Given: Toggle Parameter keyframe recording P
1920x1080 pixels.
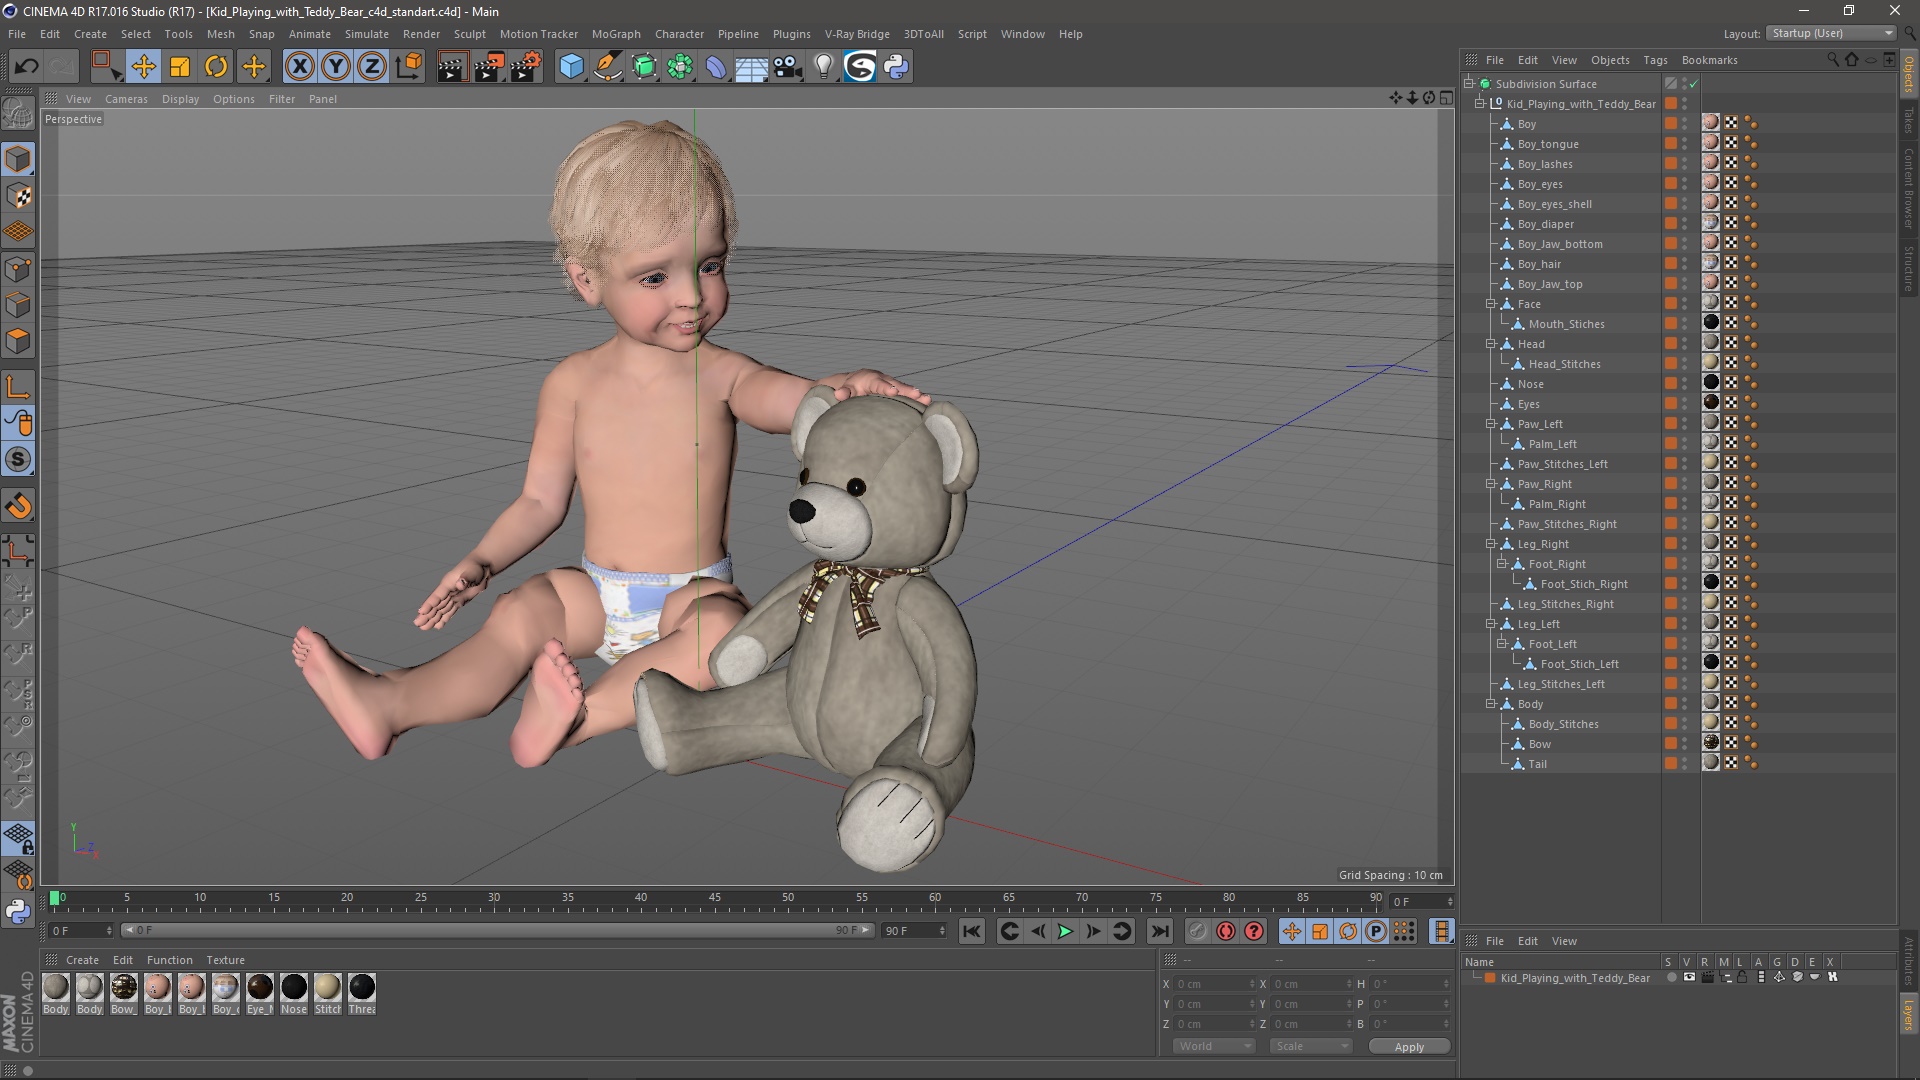Looking at the screenshot, I should point(1376,932).
